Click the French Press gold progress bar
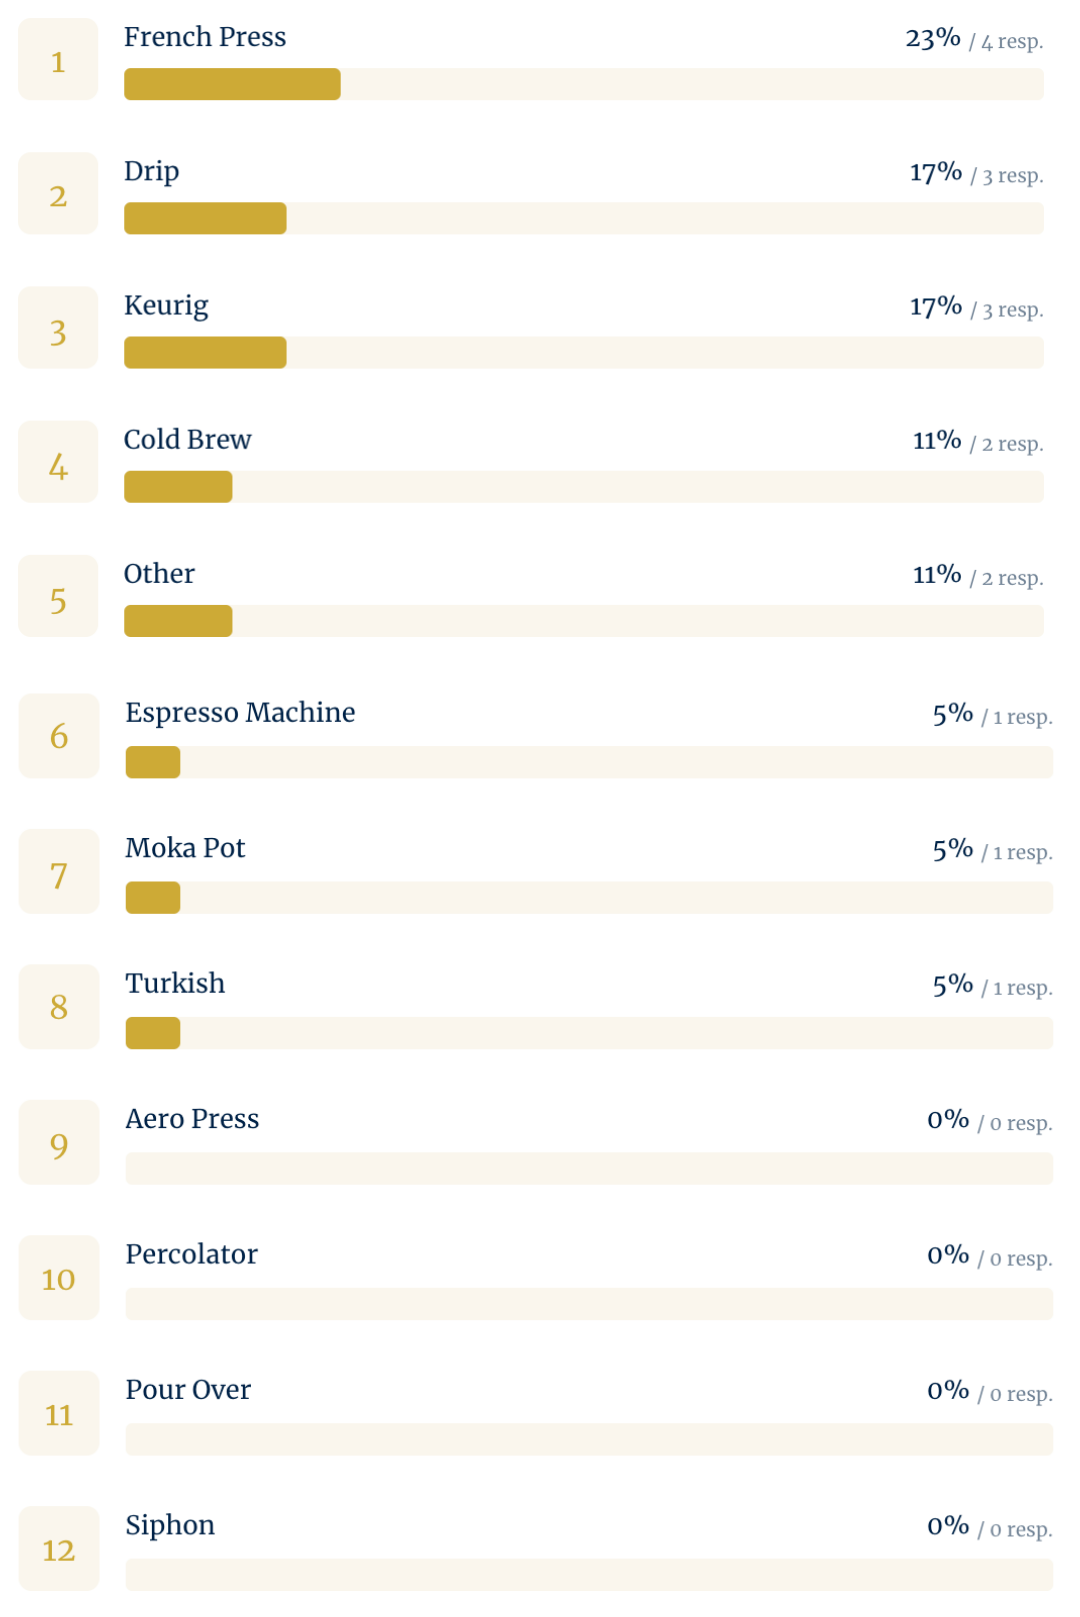Image resolution: width=1080 pixels, height=1617 pixels. (232, 84)
